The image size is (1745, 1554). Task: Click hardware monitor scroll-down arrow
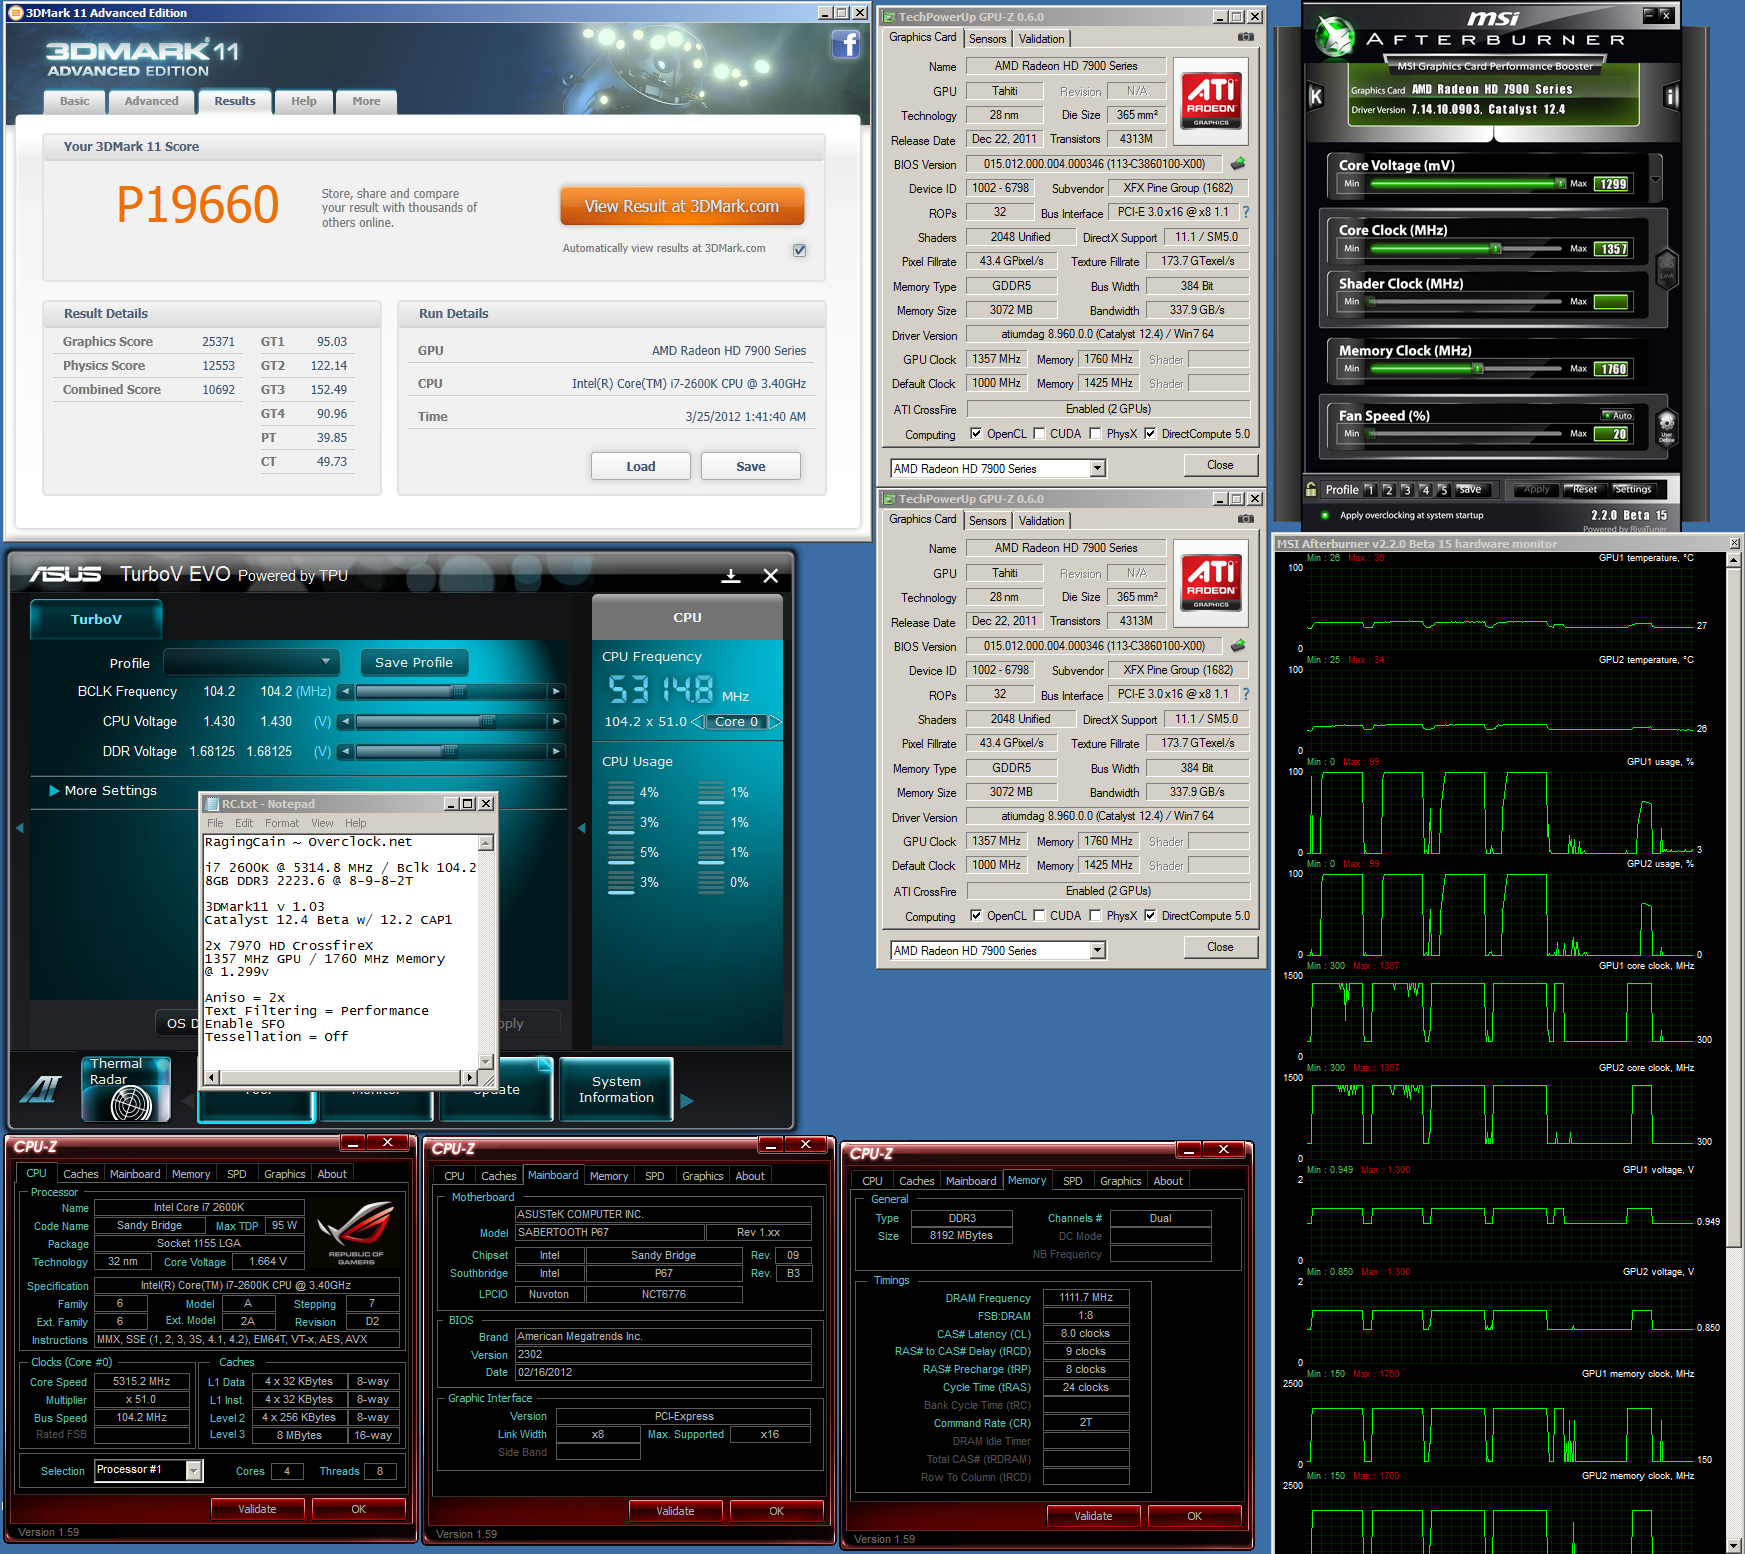pyautogui.click(x=1735, y=1546)
